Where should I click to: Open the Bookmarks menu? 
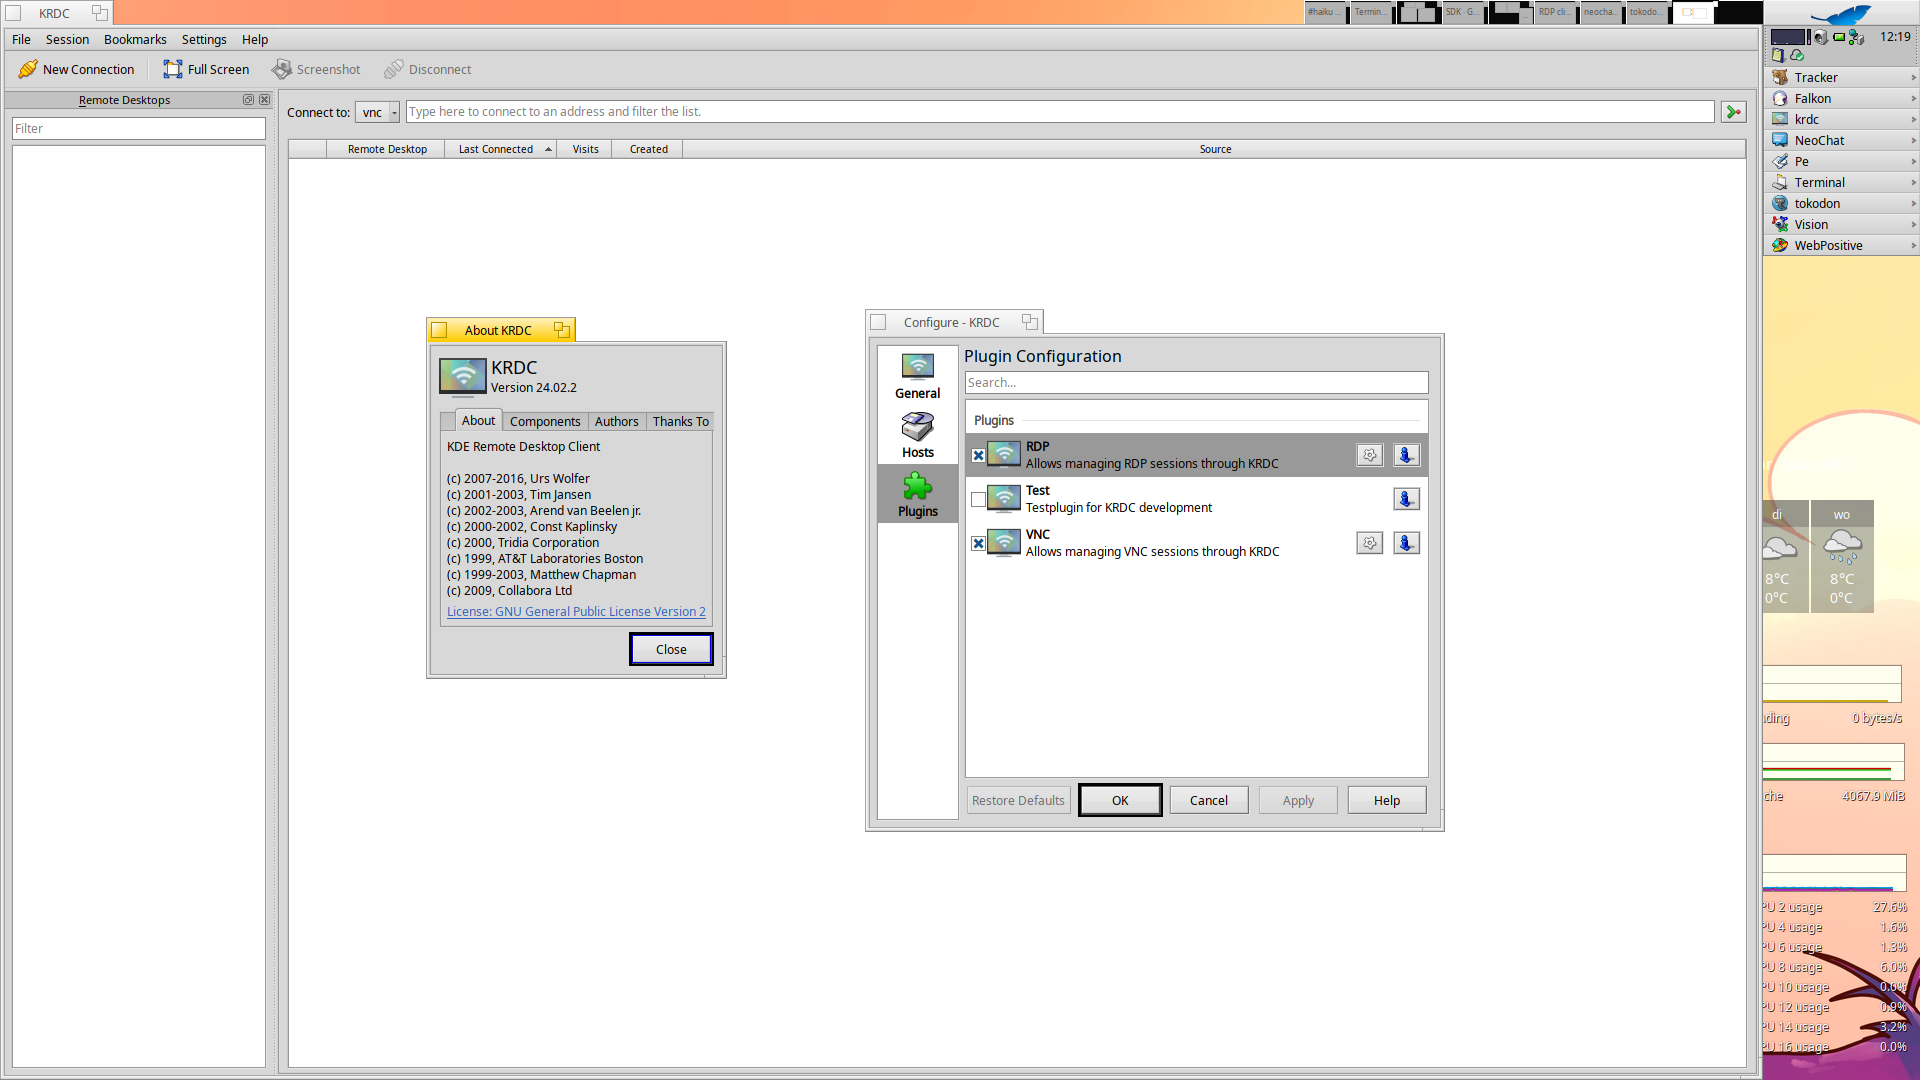click(x=135, y=39)
